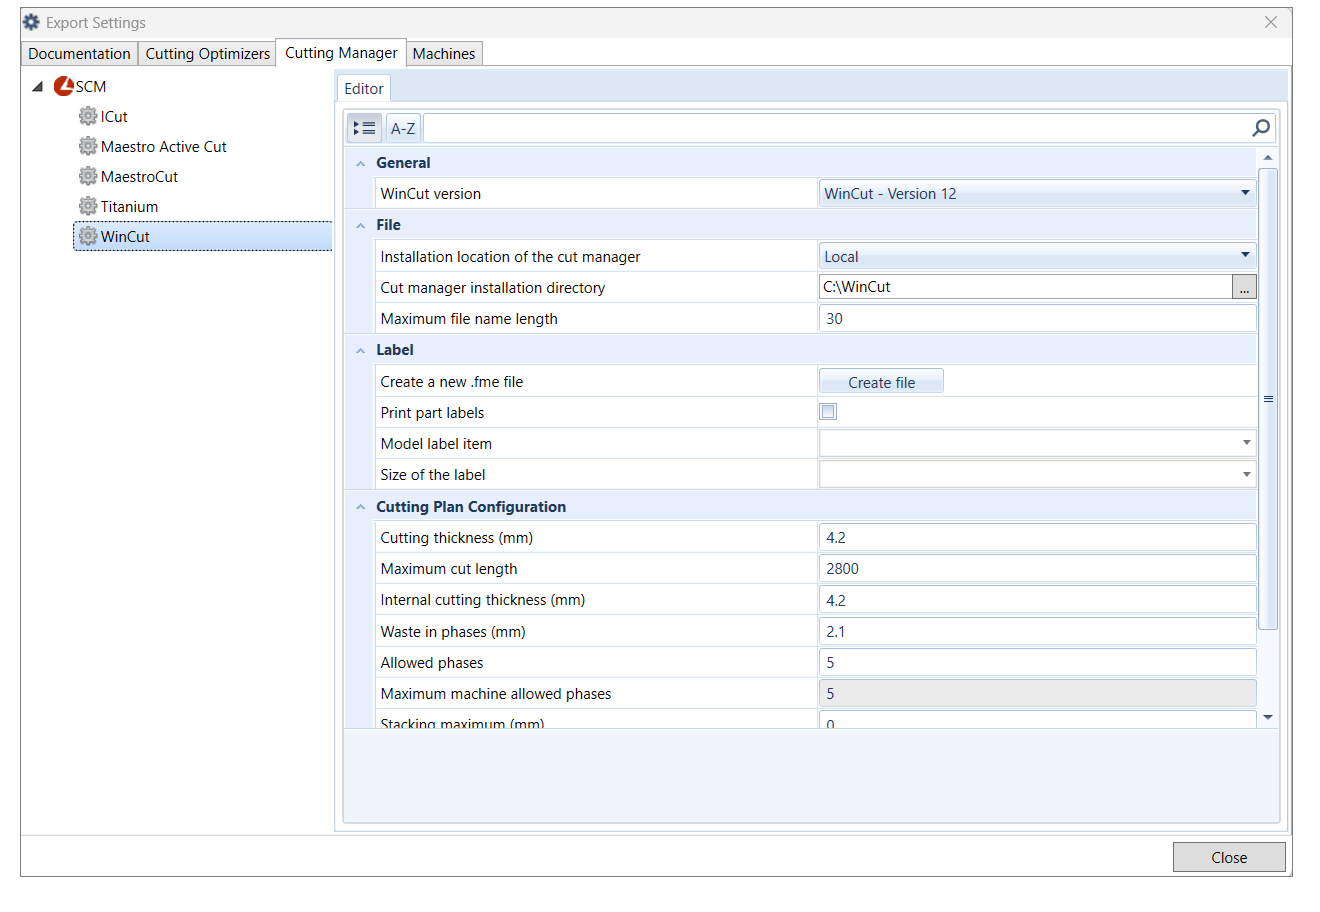
Task: Click the search magnifier icon
Action: 1261,128
